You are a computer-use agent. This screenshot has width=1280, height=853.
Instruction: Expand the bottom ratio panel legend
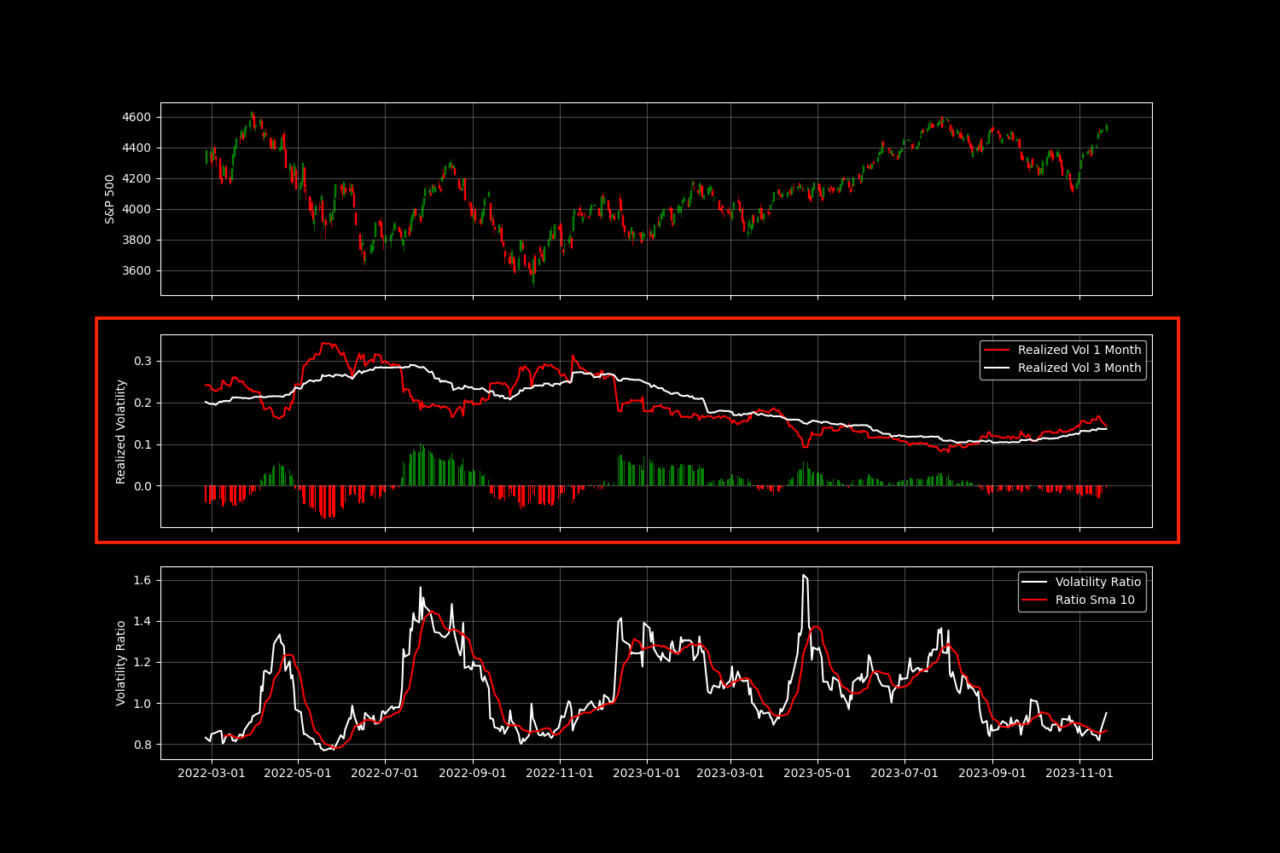[1082, 590]
